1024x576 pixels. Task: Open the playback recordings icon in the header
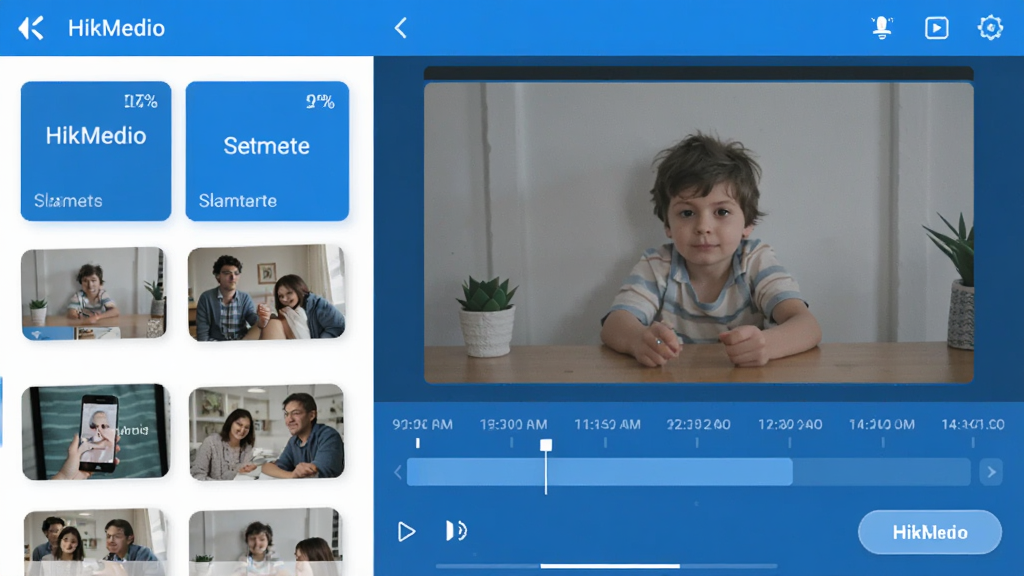click(x=936, y=28)
